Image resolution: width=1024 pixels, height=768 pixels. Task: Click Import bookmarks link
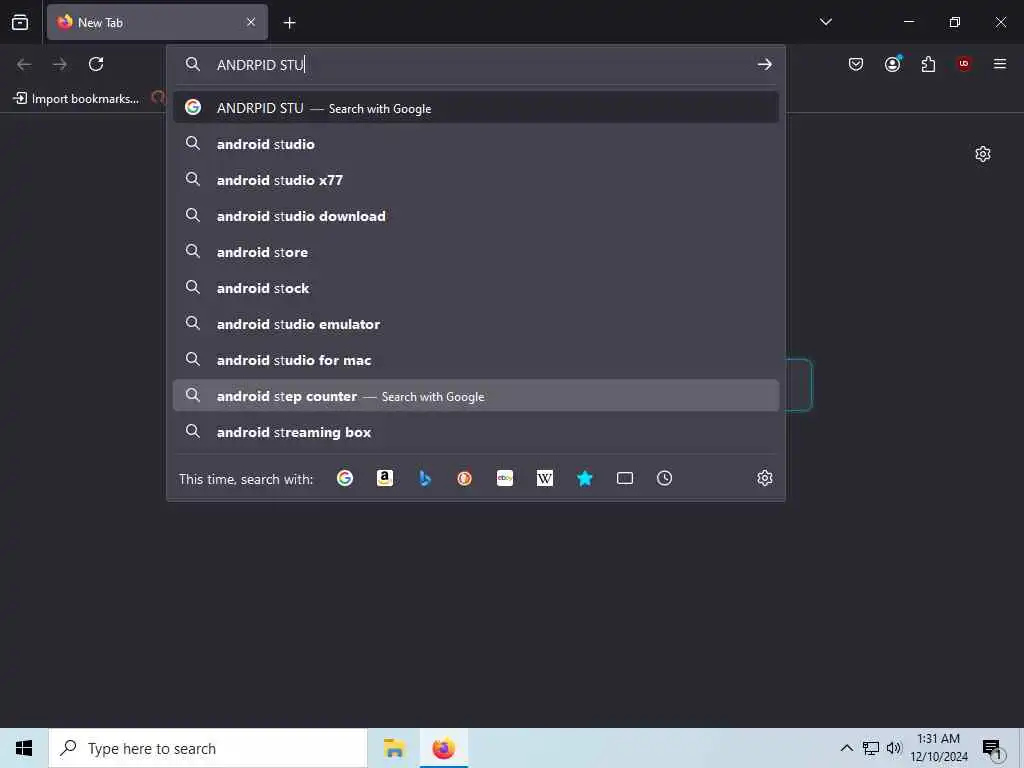tap(76, 99)
